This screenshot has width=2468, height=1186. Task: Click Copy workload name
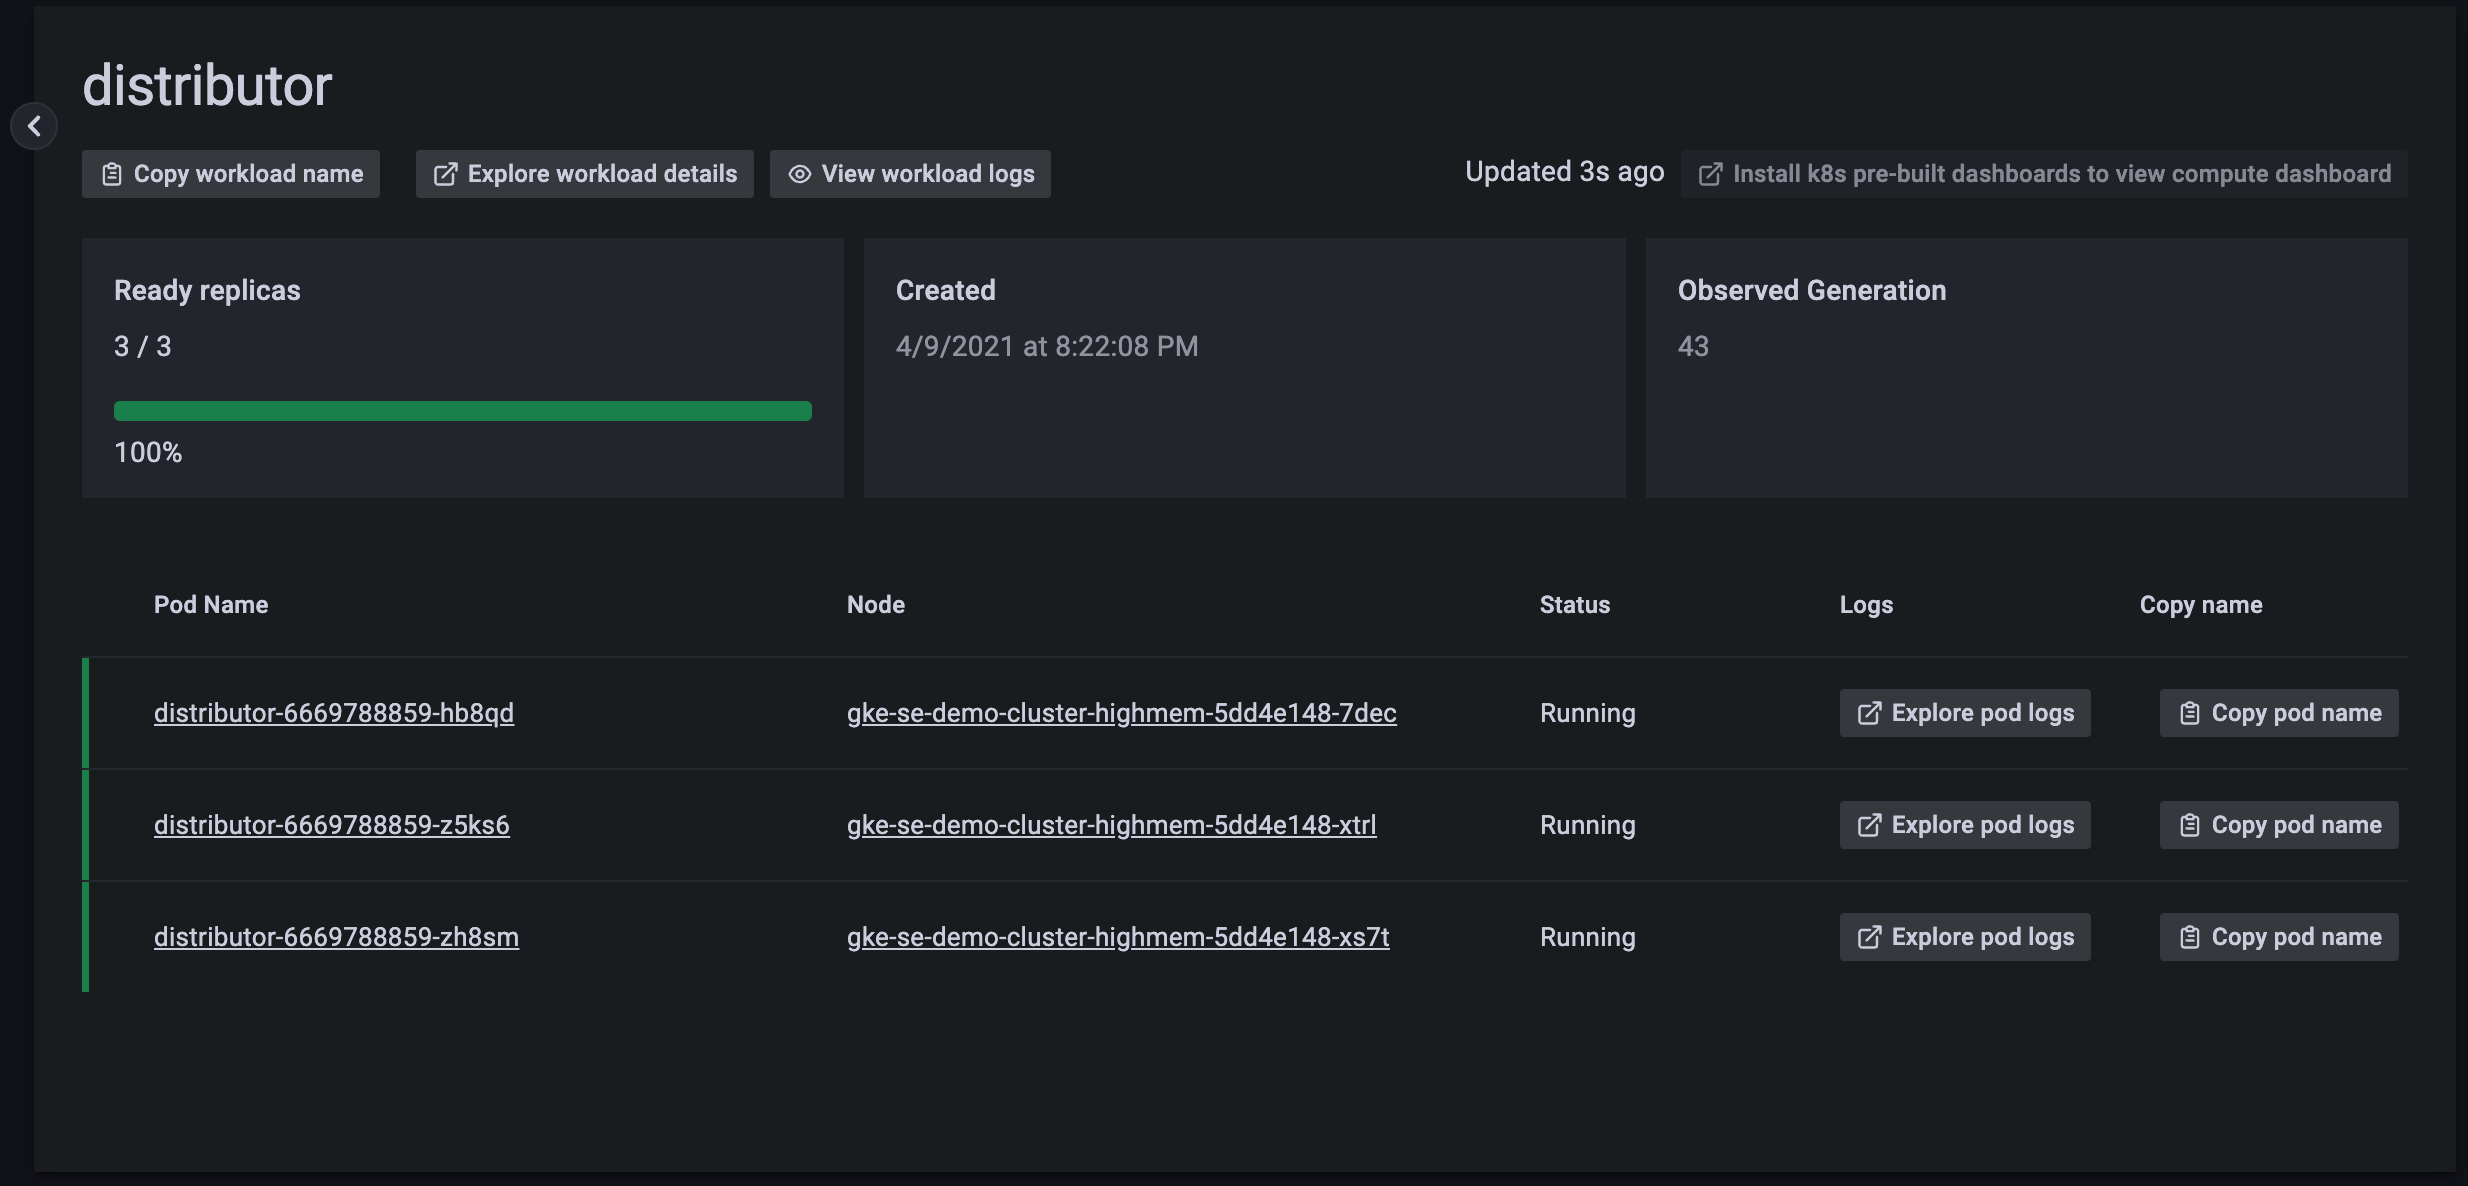click(230, 173)
